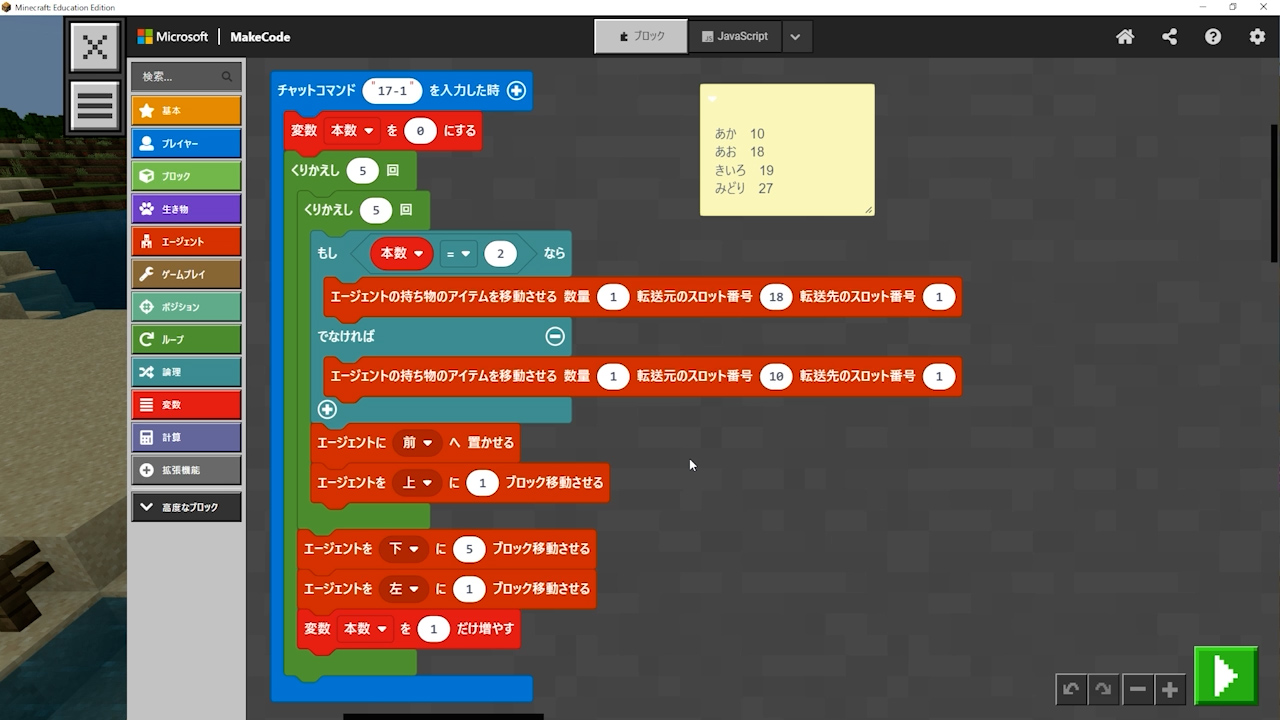Viewport: 1280px width, 720px height.
Task: Zoom out with the minus button
Action: 1137,689
